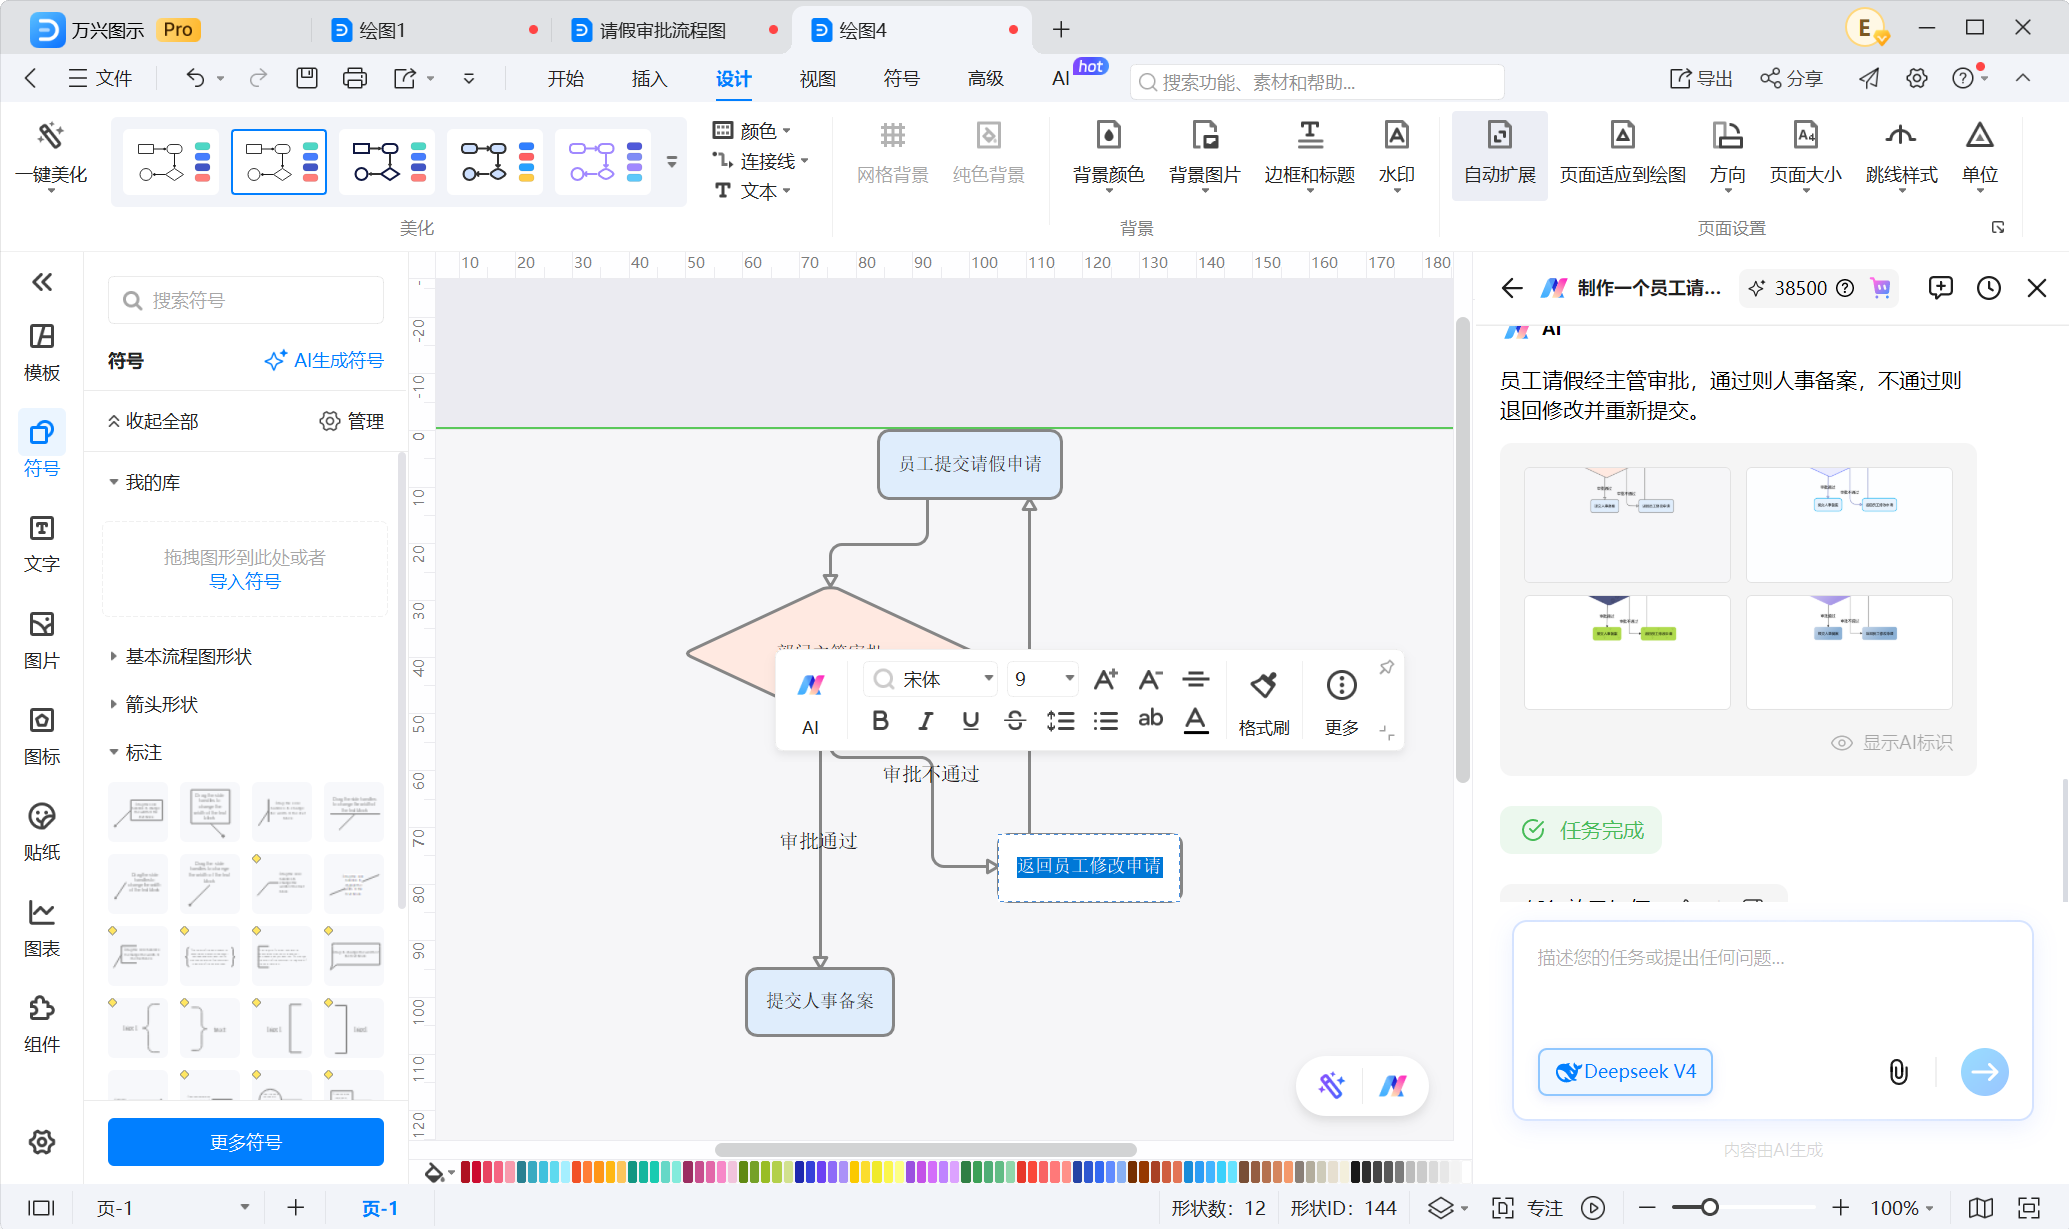Click the zoom slider handle in status bar
This screenshot has height=1229, width=2069.
(x=1709, y=1208)
